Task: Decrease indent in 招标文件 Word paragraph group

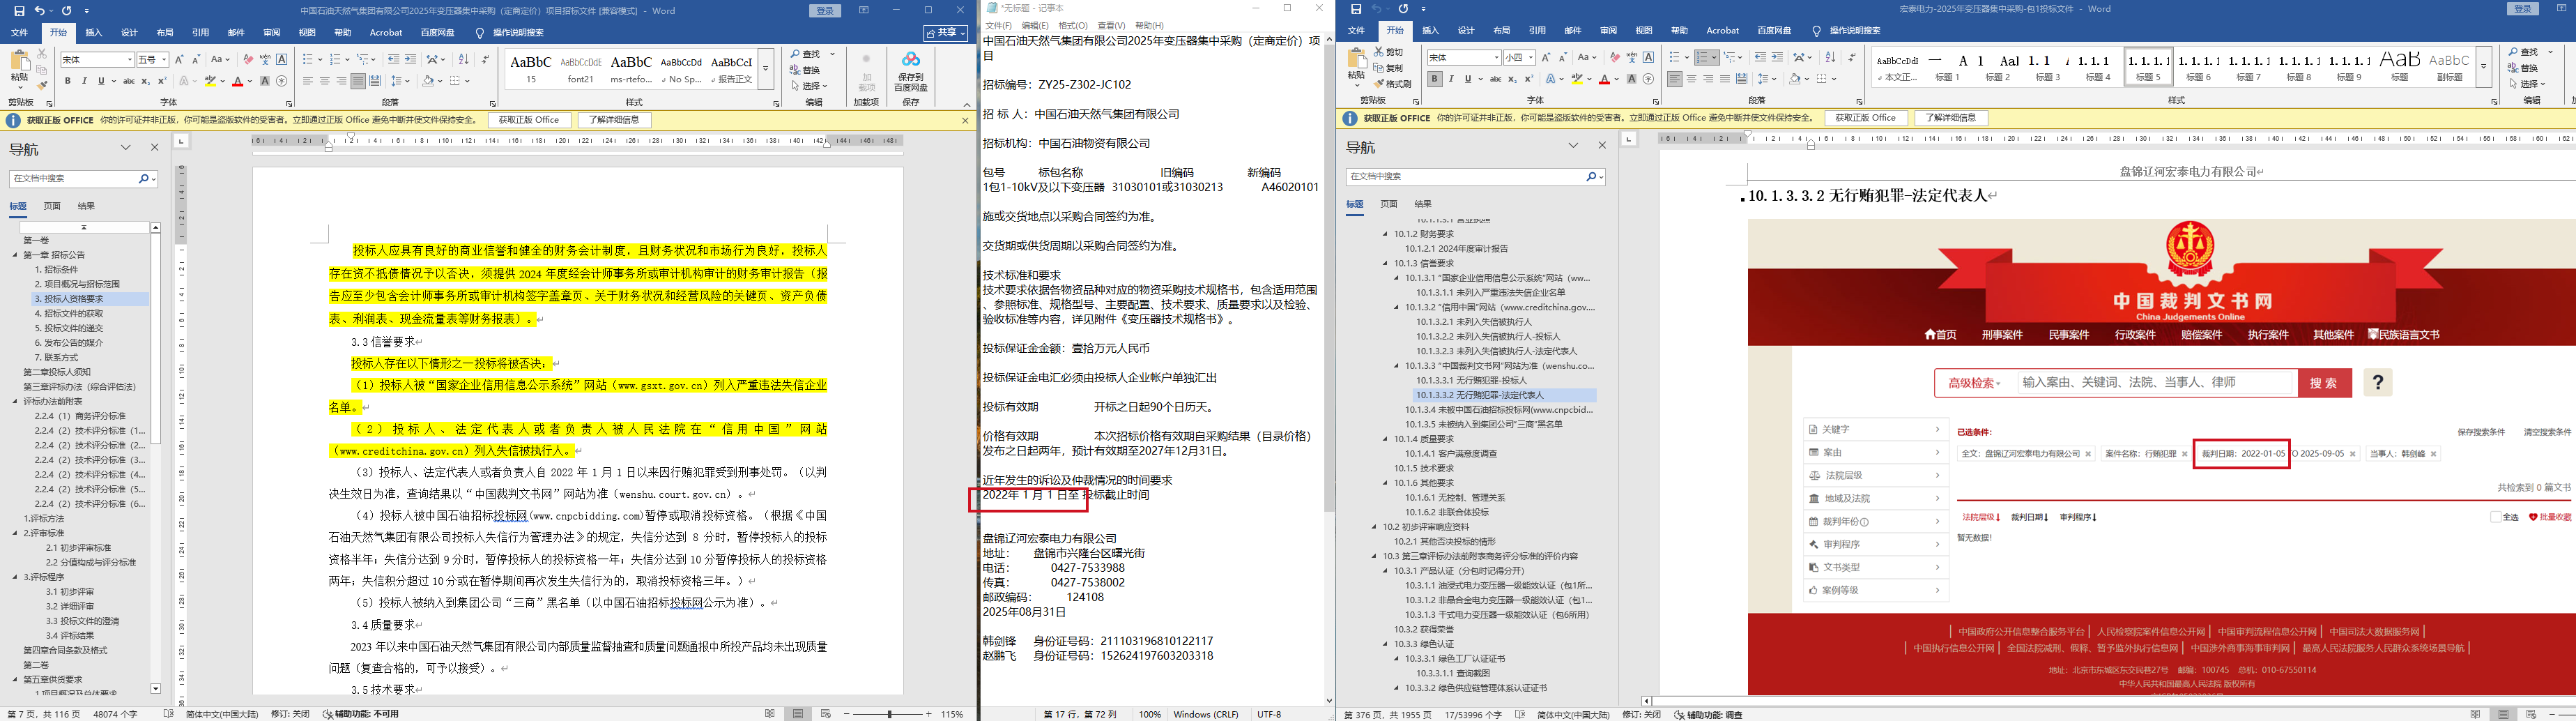Action: [394, 60]
